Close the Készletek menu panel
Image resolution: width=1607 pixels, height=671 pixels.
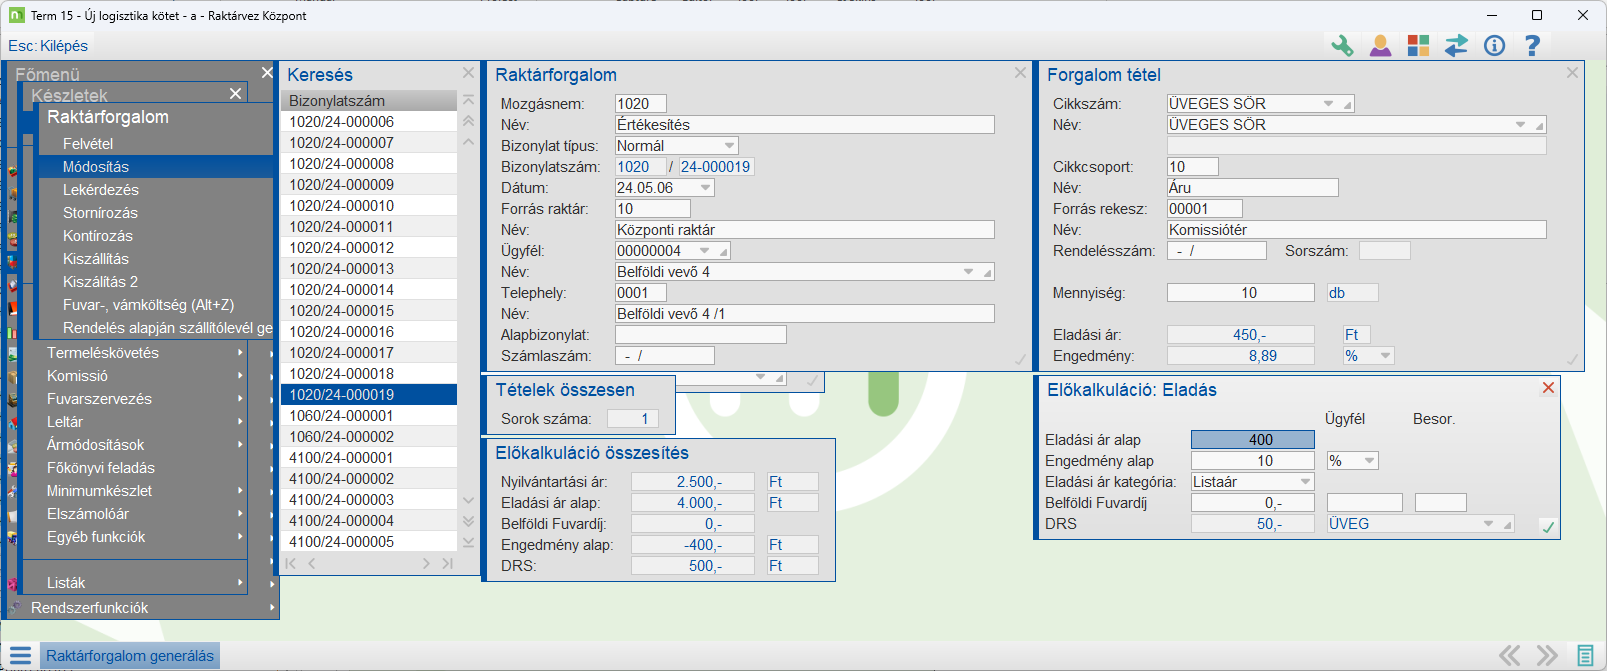coord(235,93)
